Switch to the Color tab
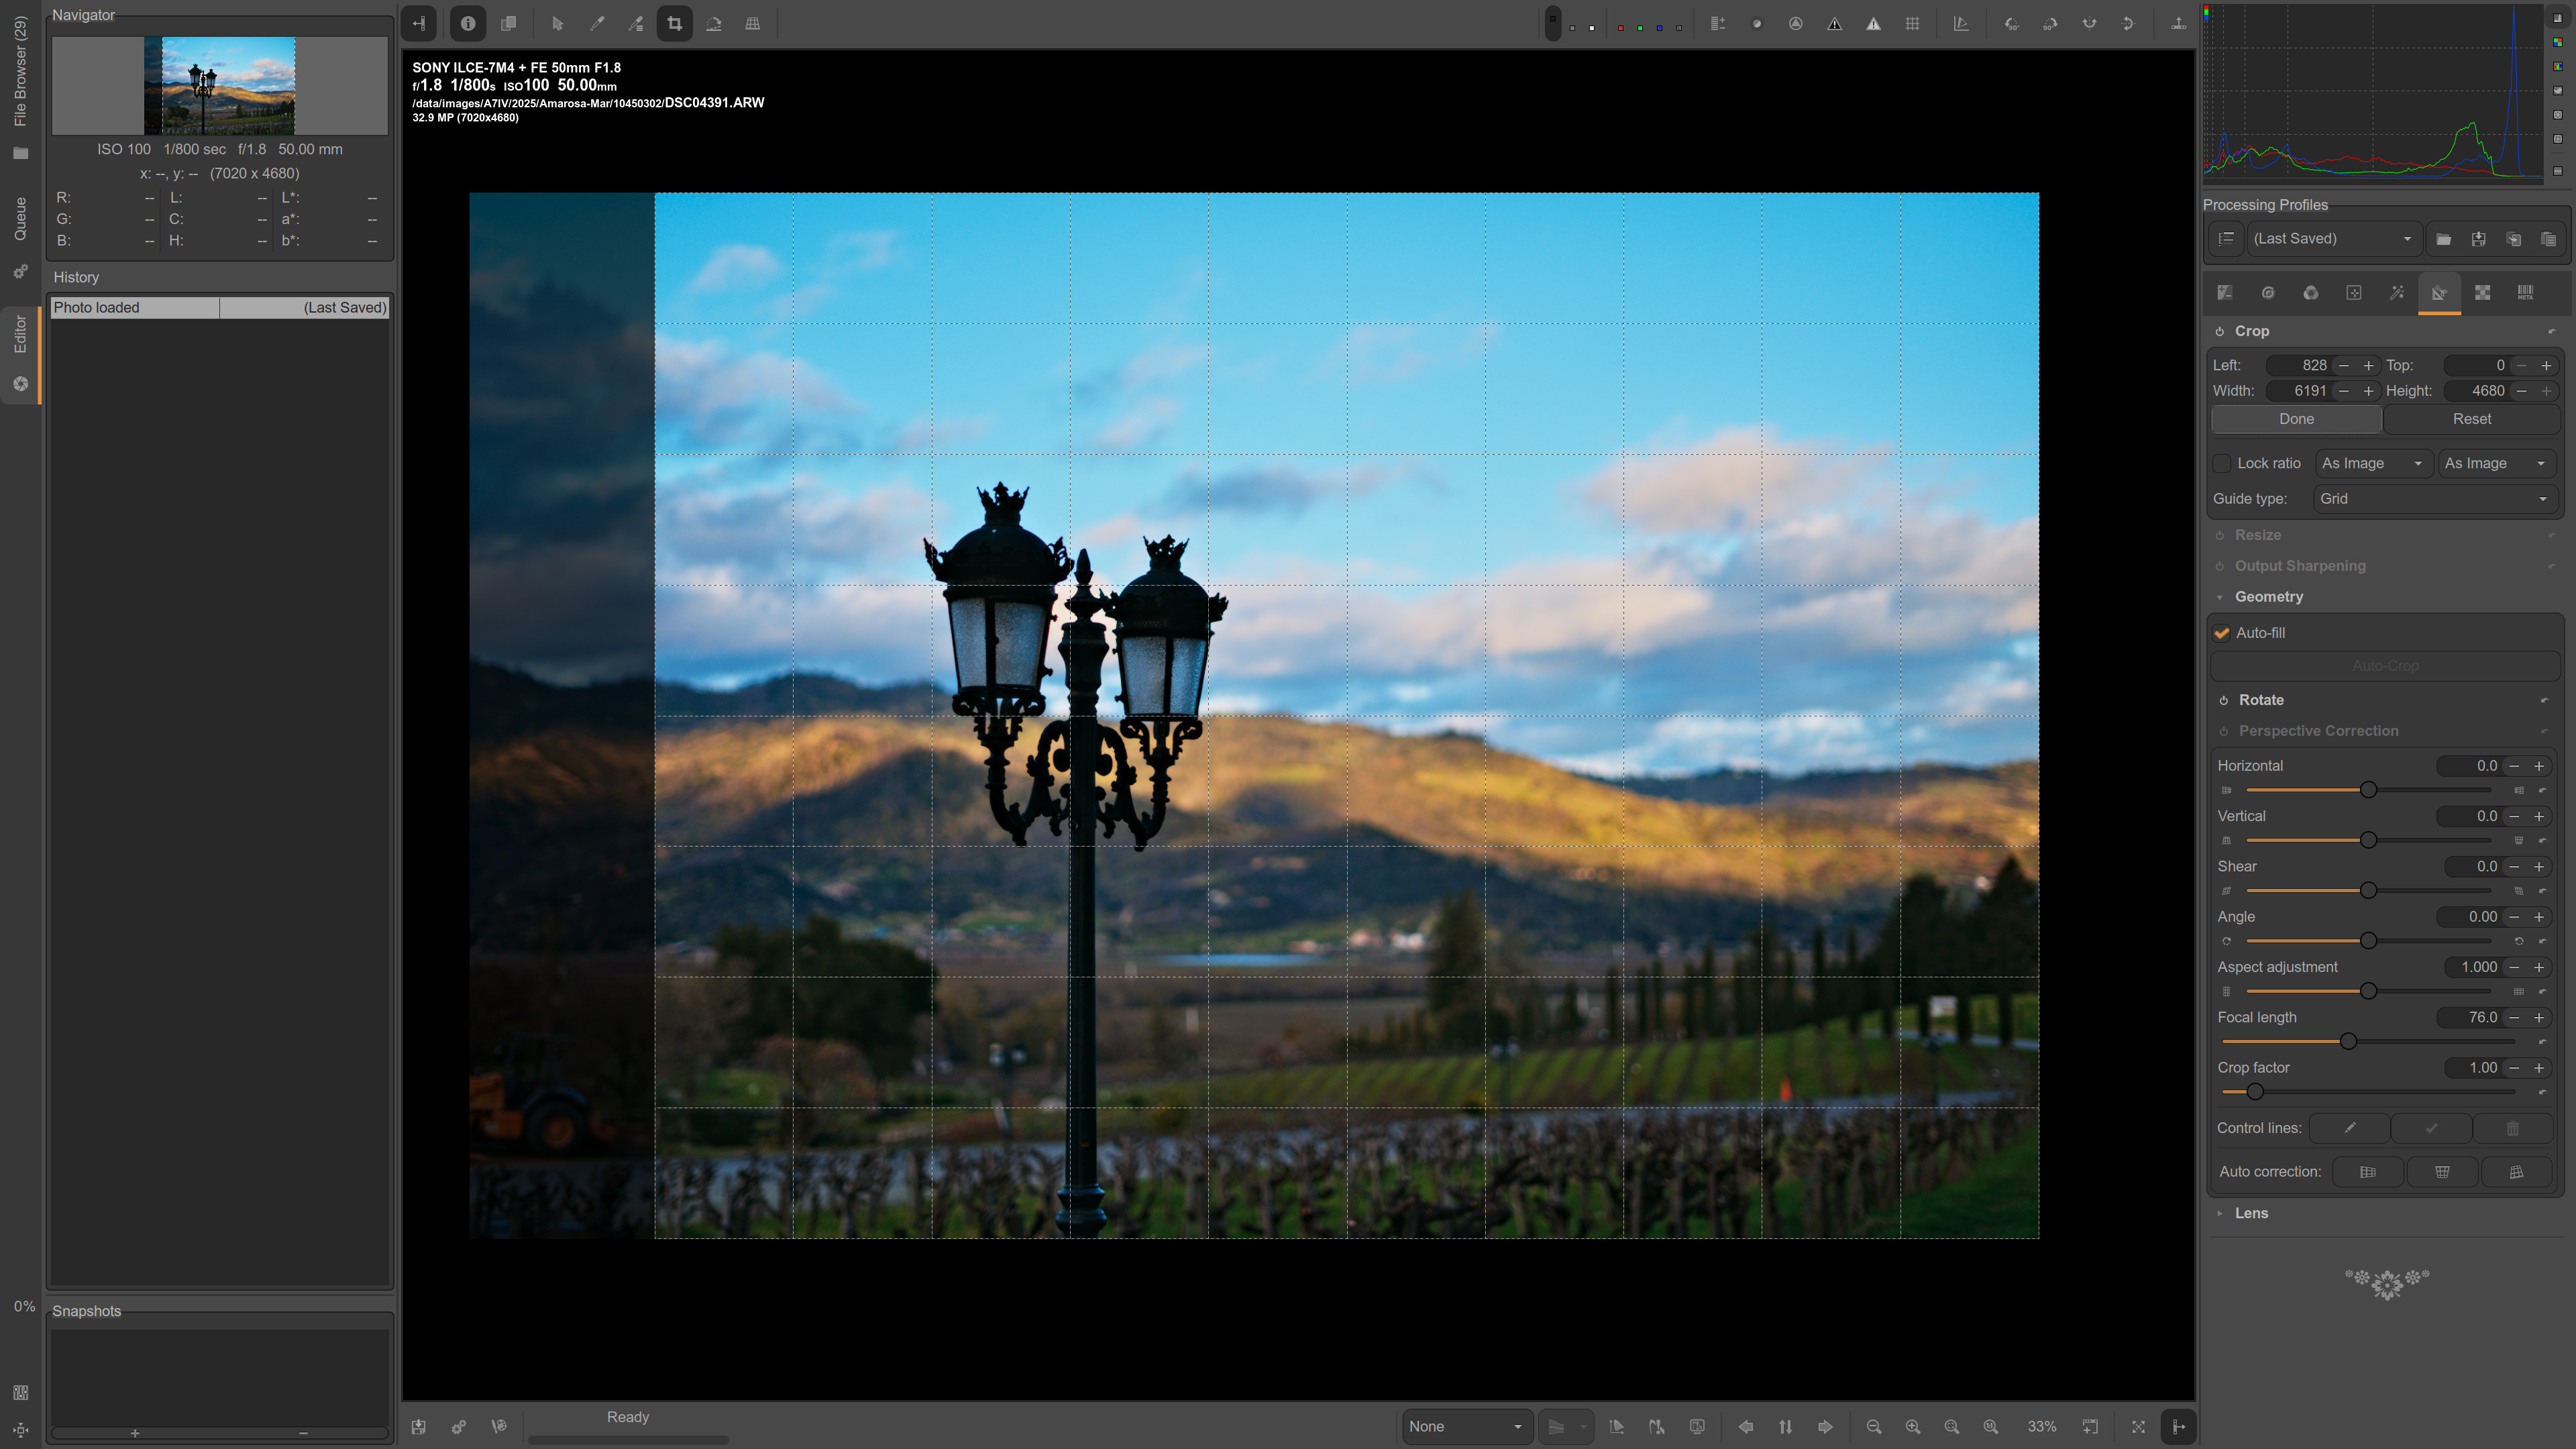 2311,293
